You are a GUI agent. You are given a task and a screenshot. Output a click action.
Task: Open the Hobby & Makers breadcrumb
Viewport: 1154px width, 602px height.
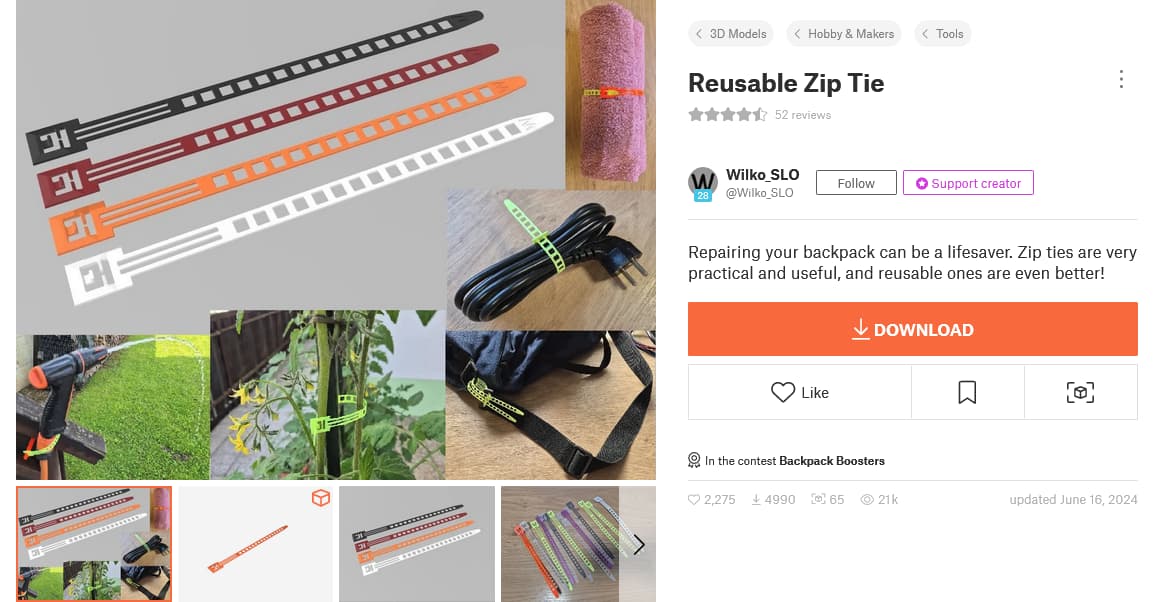coord(843,34)
